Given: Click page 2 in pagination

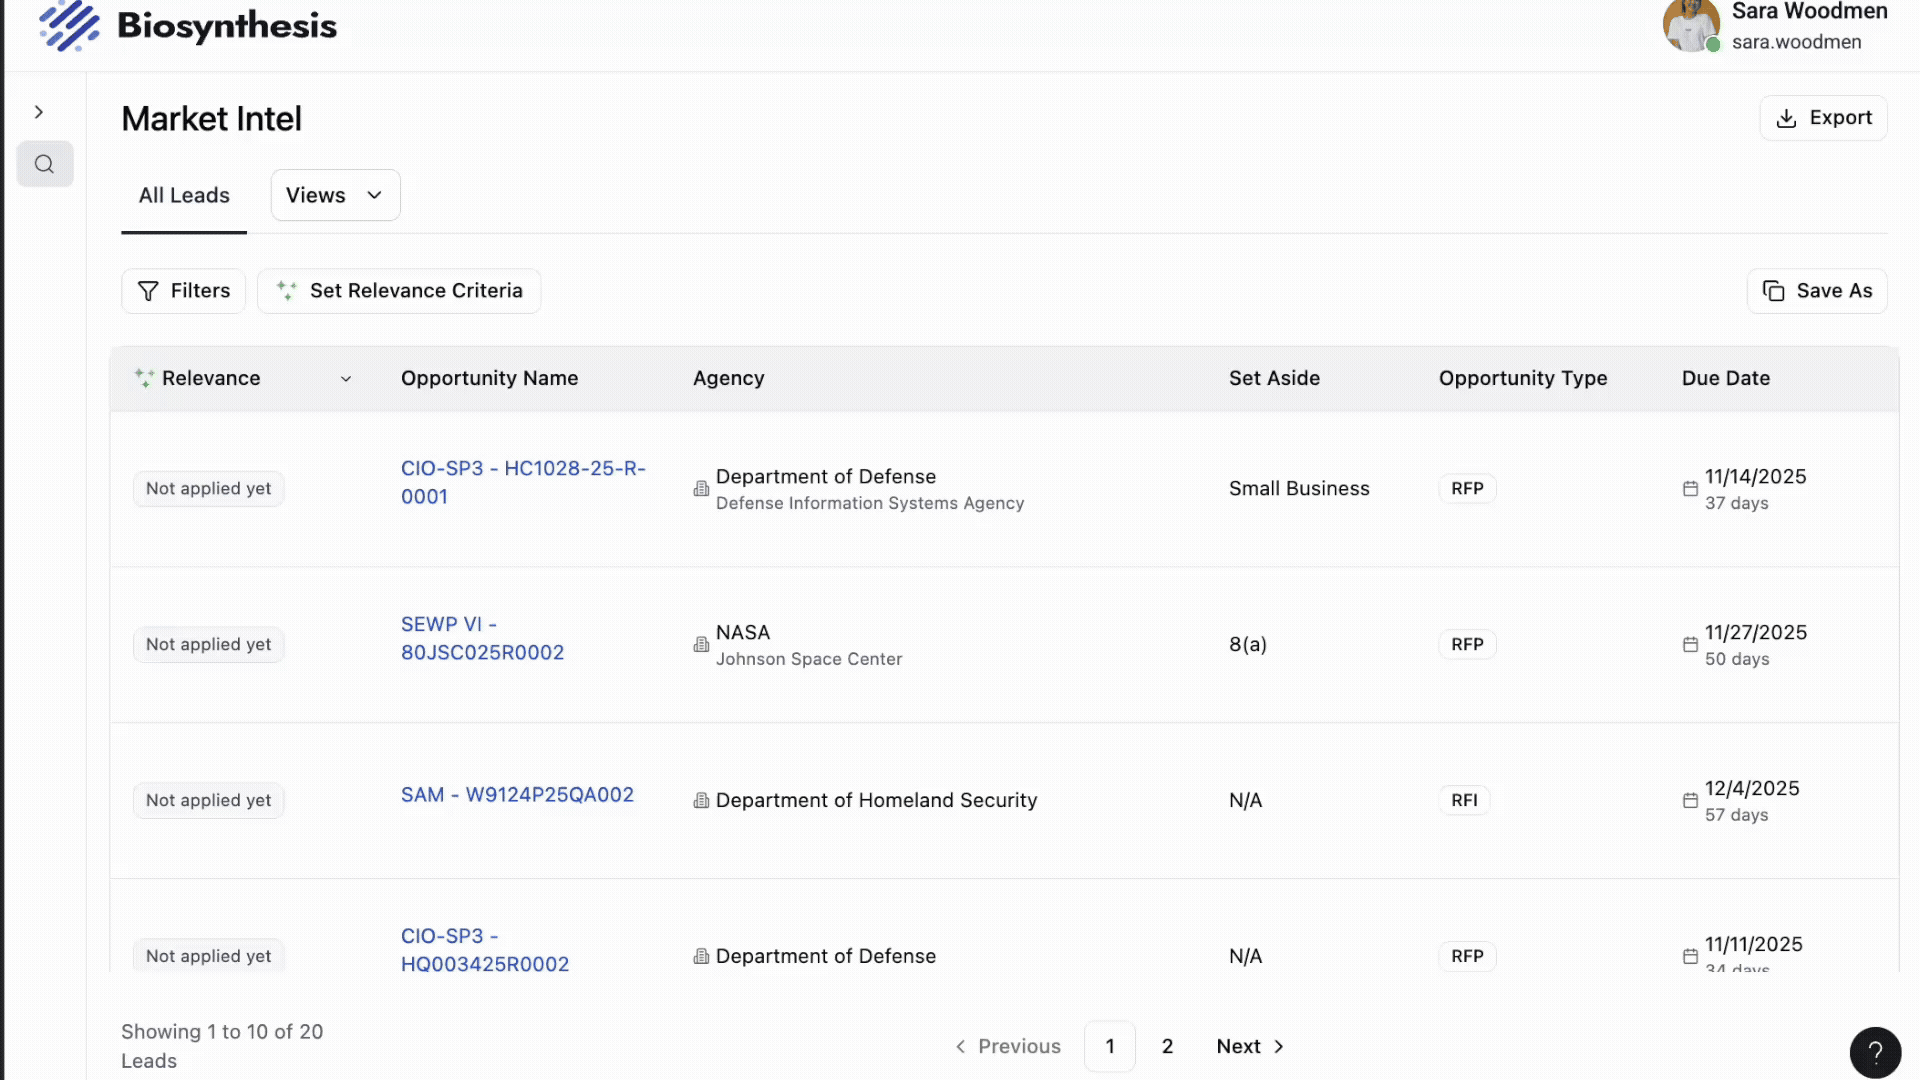Looking at the screenshot, I should (1167, 1045).
